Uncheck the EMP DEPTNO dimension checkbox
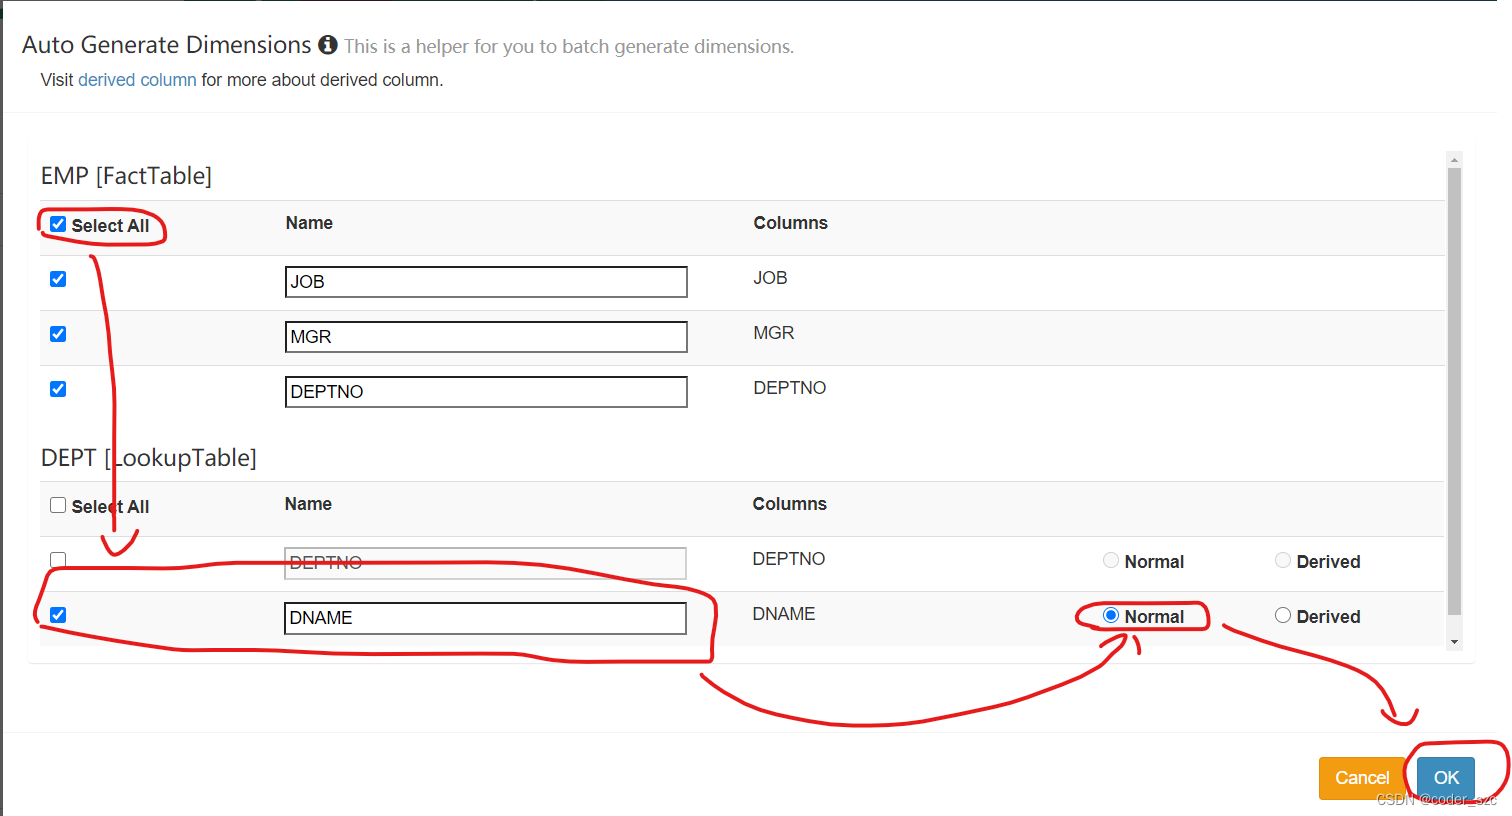Screen dimensions: 1512x816 58,389
